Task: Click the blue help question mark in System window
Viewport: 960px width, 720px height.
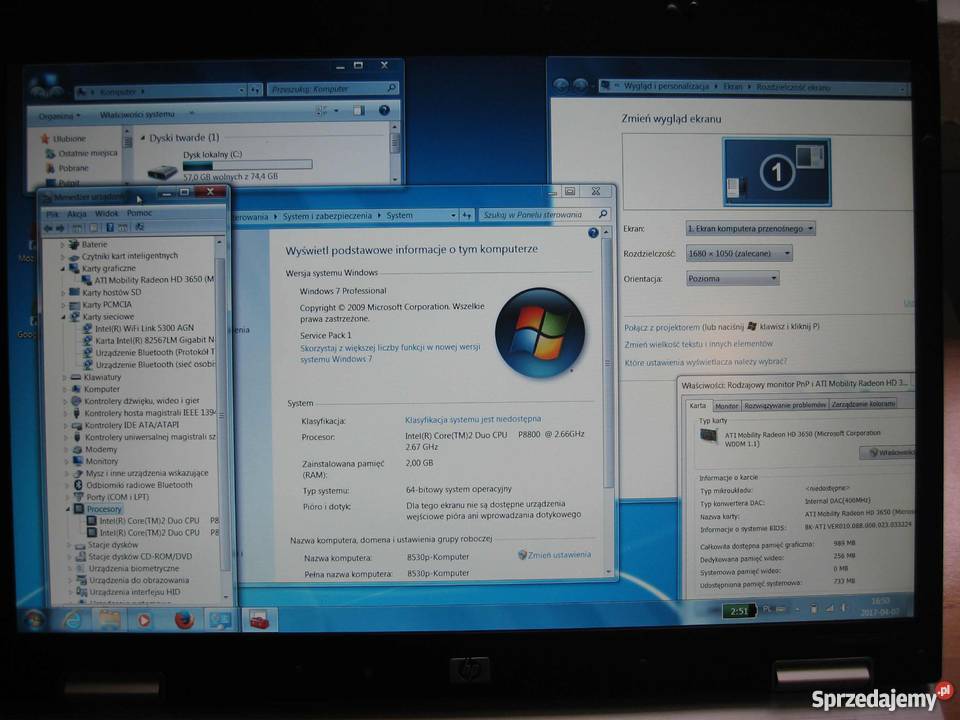Action: pos(596,232)
